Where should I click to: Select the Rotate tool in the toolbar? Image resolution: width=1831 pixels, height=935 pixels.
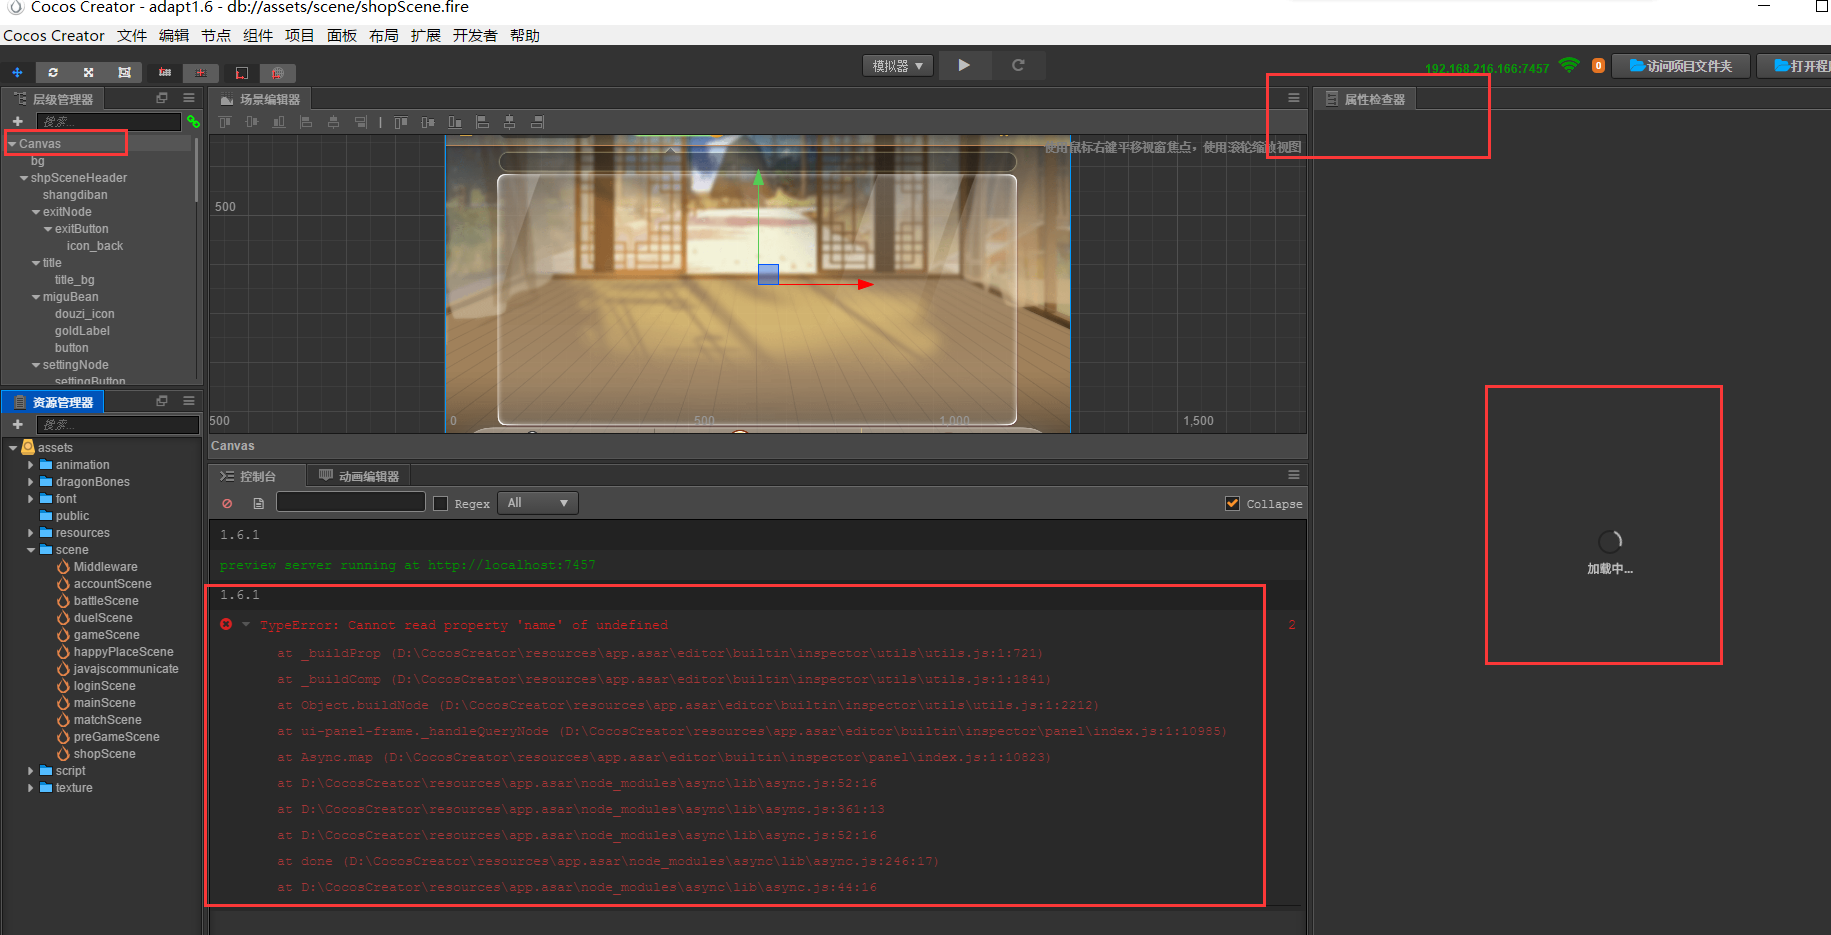point(53,72)
